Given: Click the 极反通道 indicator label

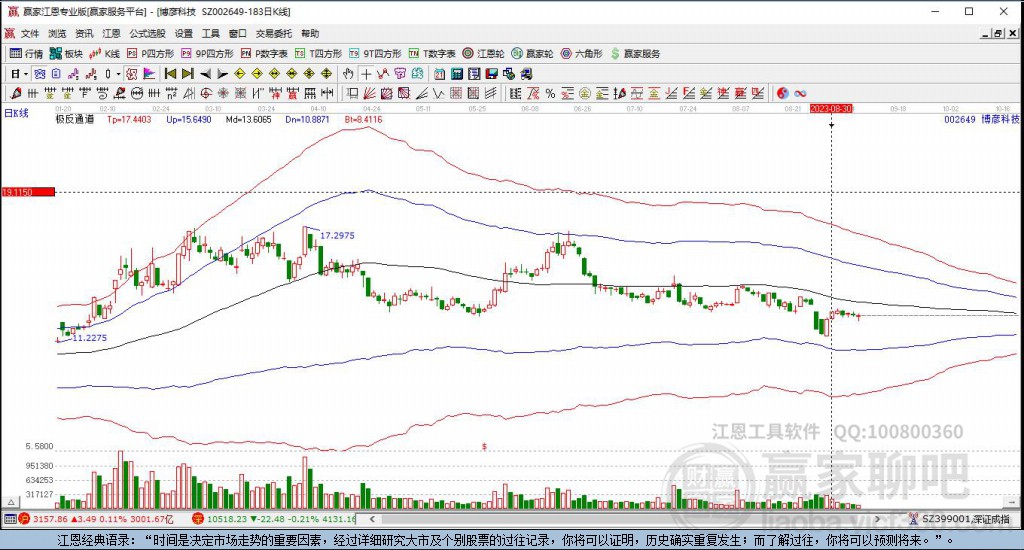Looking at the screenshot, I should (74, 120).
